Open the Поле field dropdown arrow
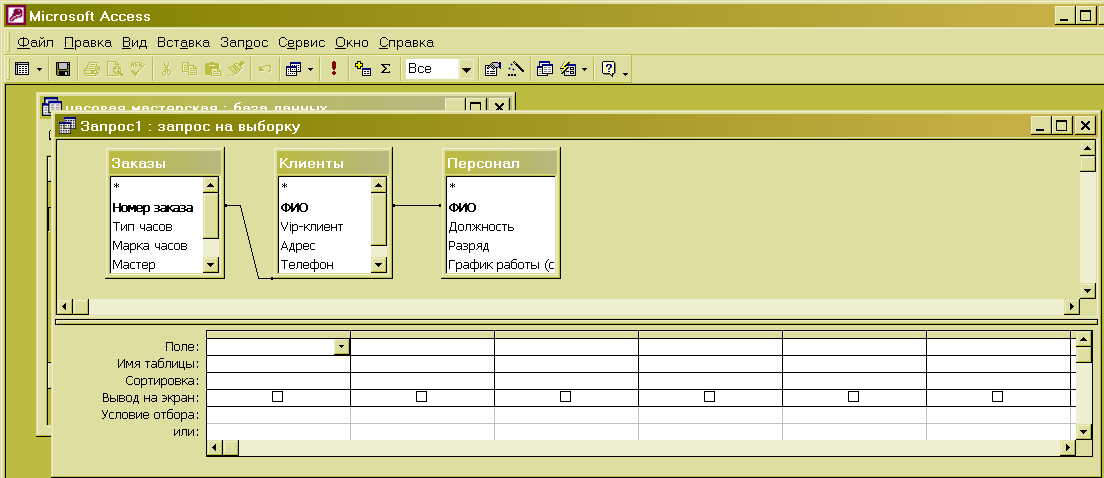The image size is (1104, 478). pyautogui.click(x=341, y=347)
